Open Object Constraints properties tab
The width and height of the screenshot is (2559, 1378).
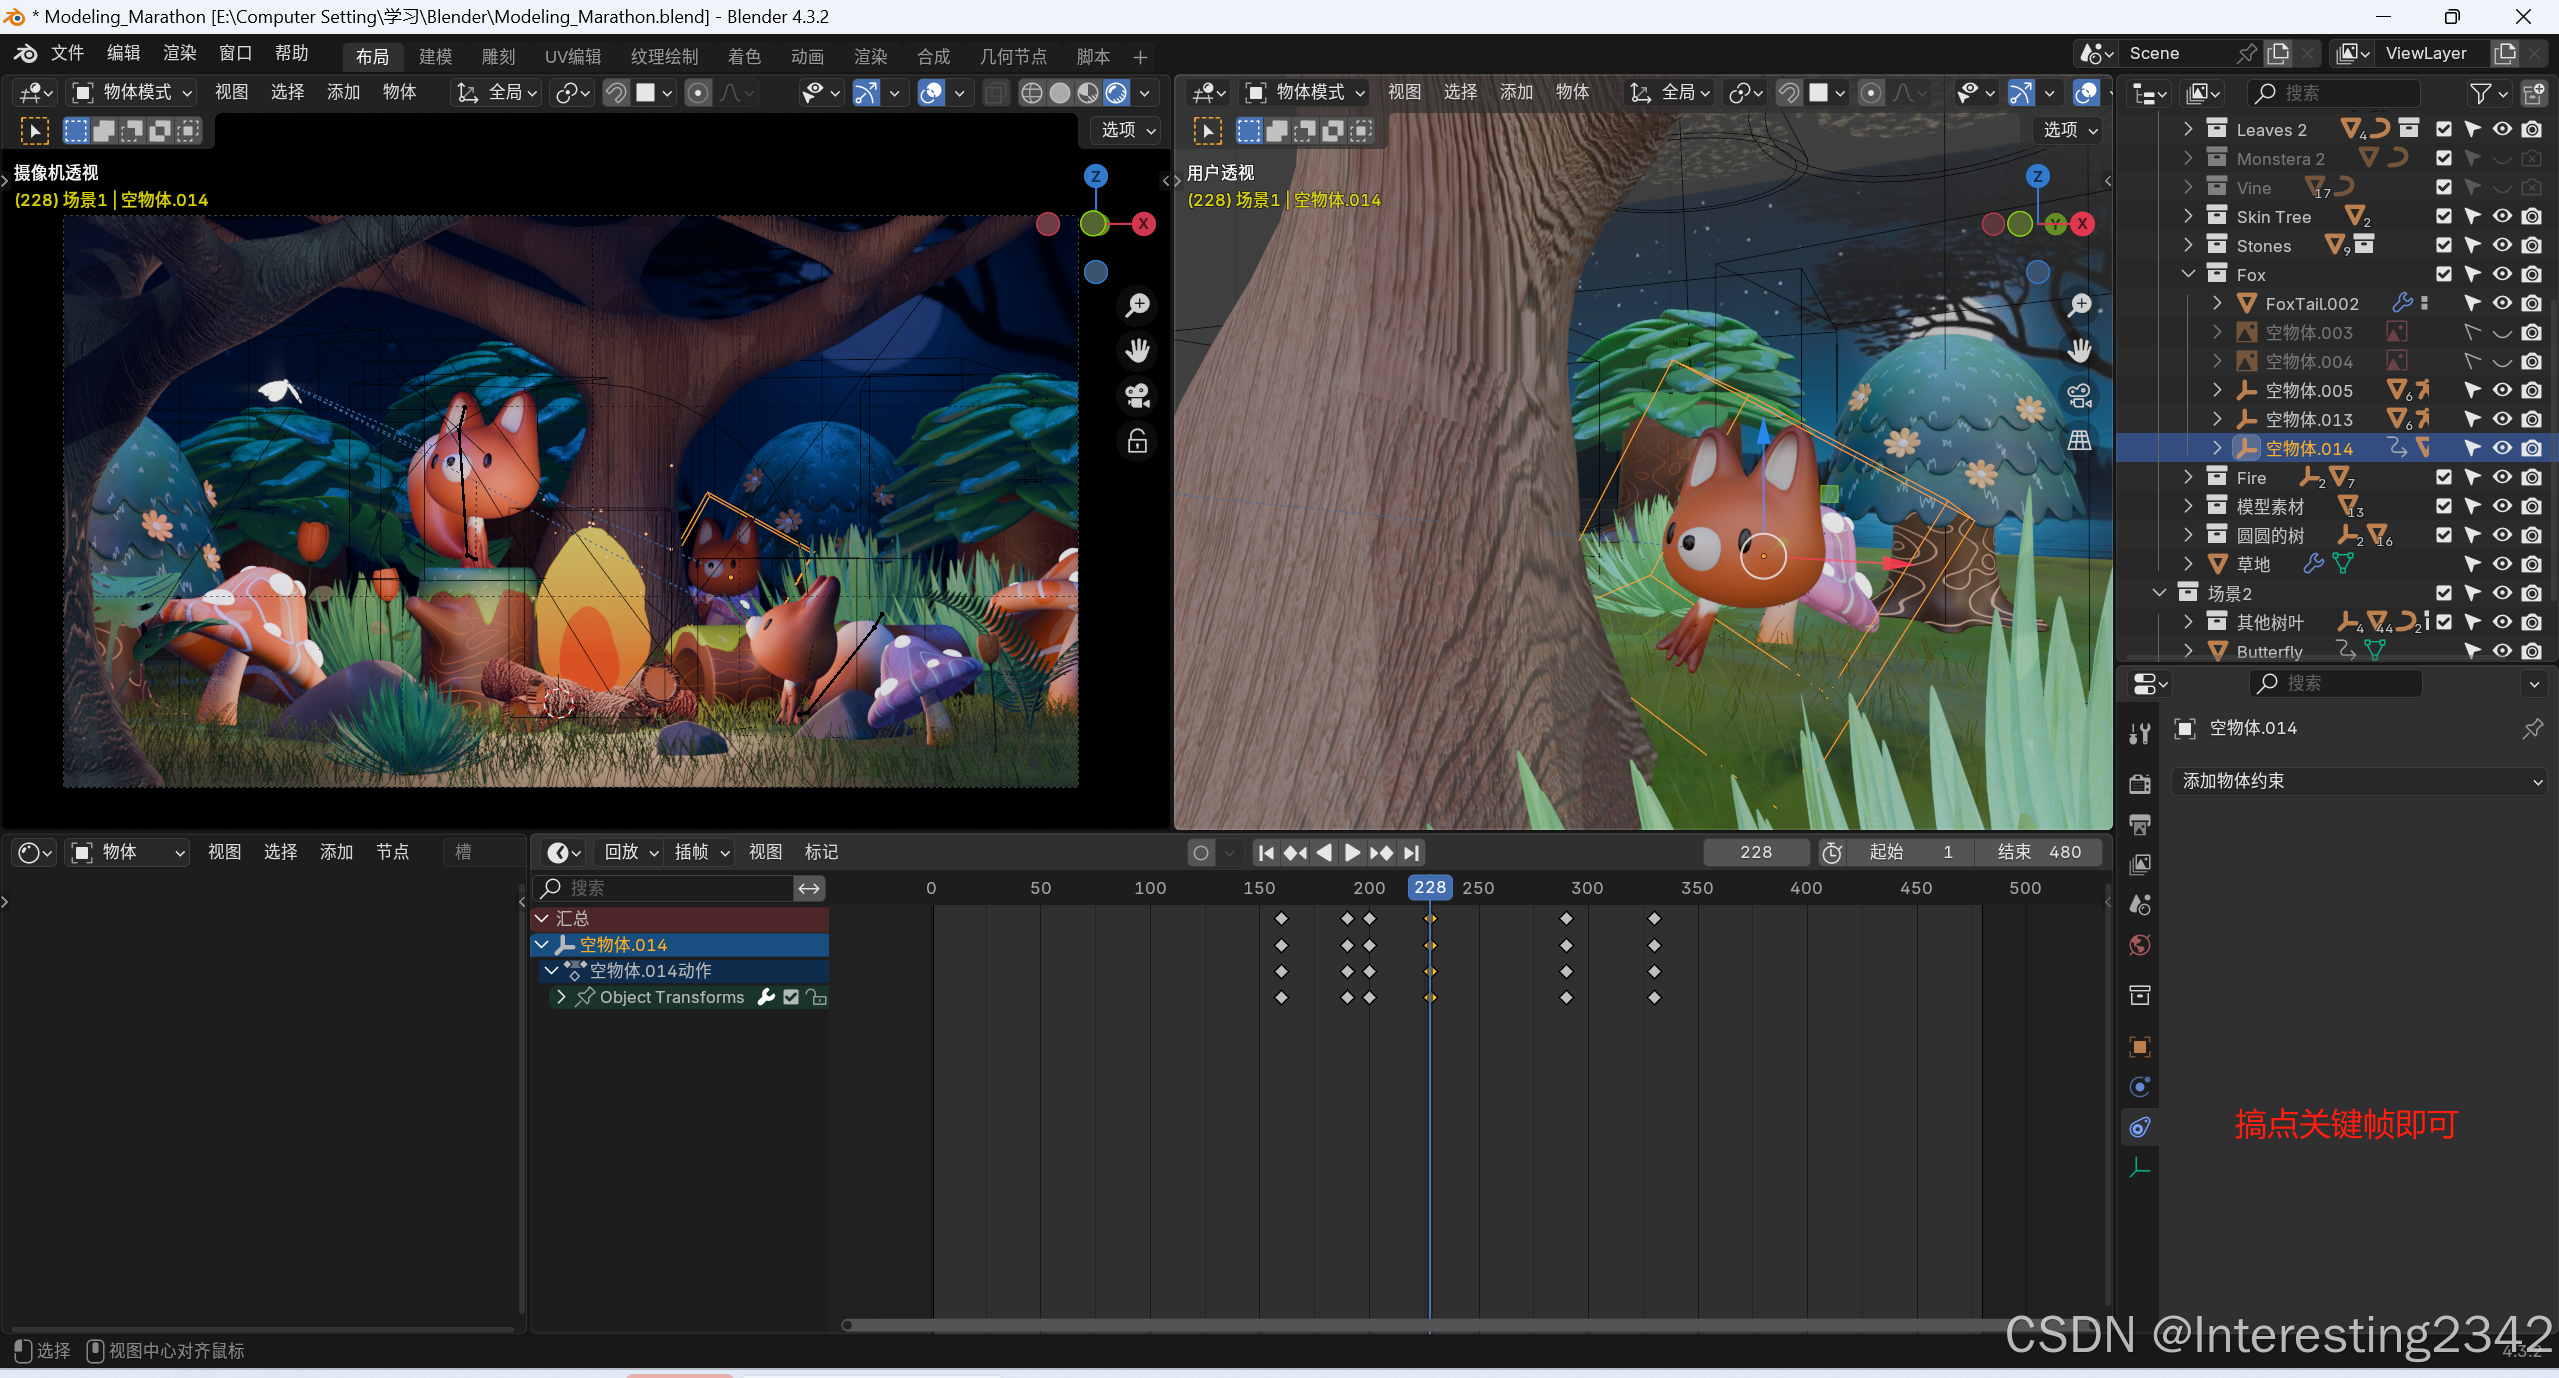tap(2140, 1127)
